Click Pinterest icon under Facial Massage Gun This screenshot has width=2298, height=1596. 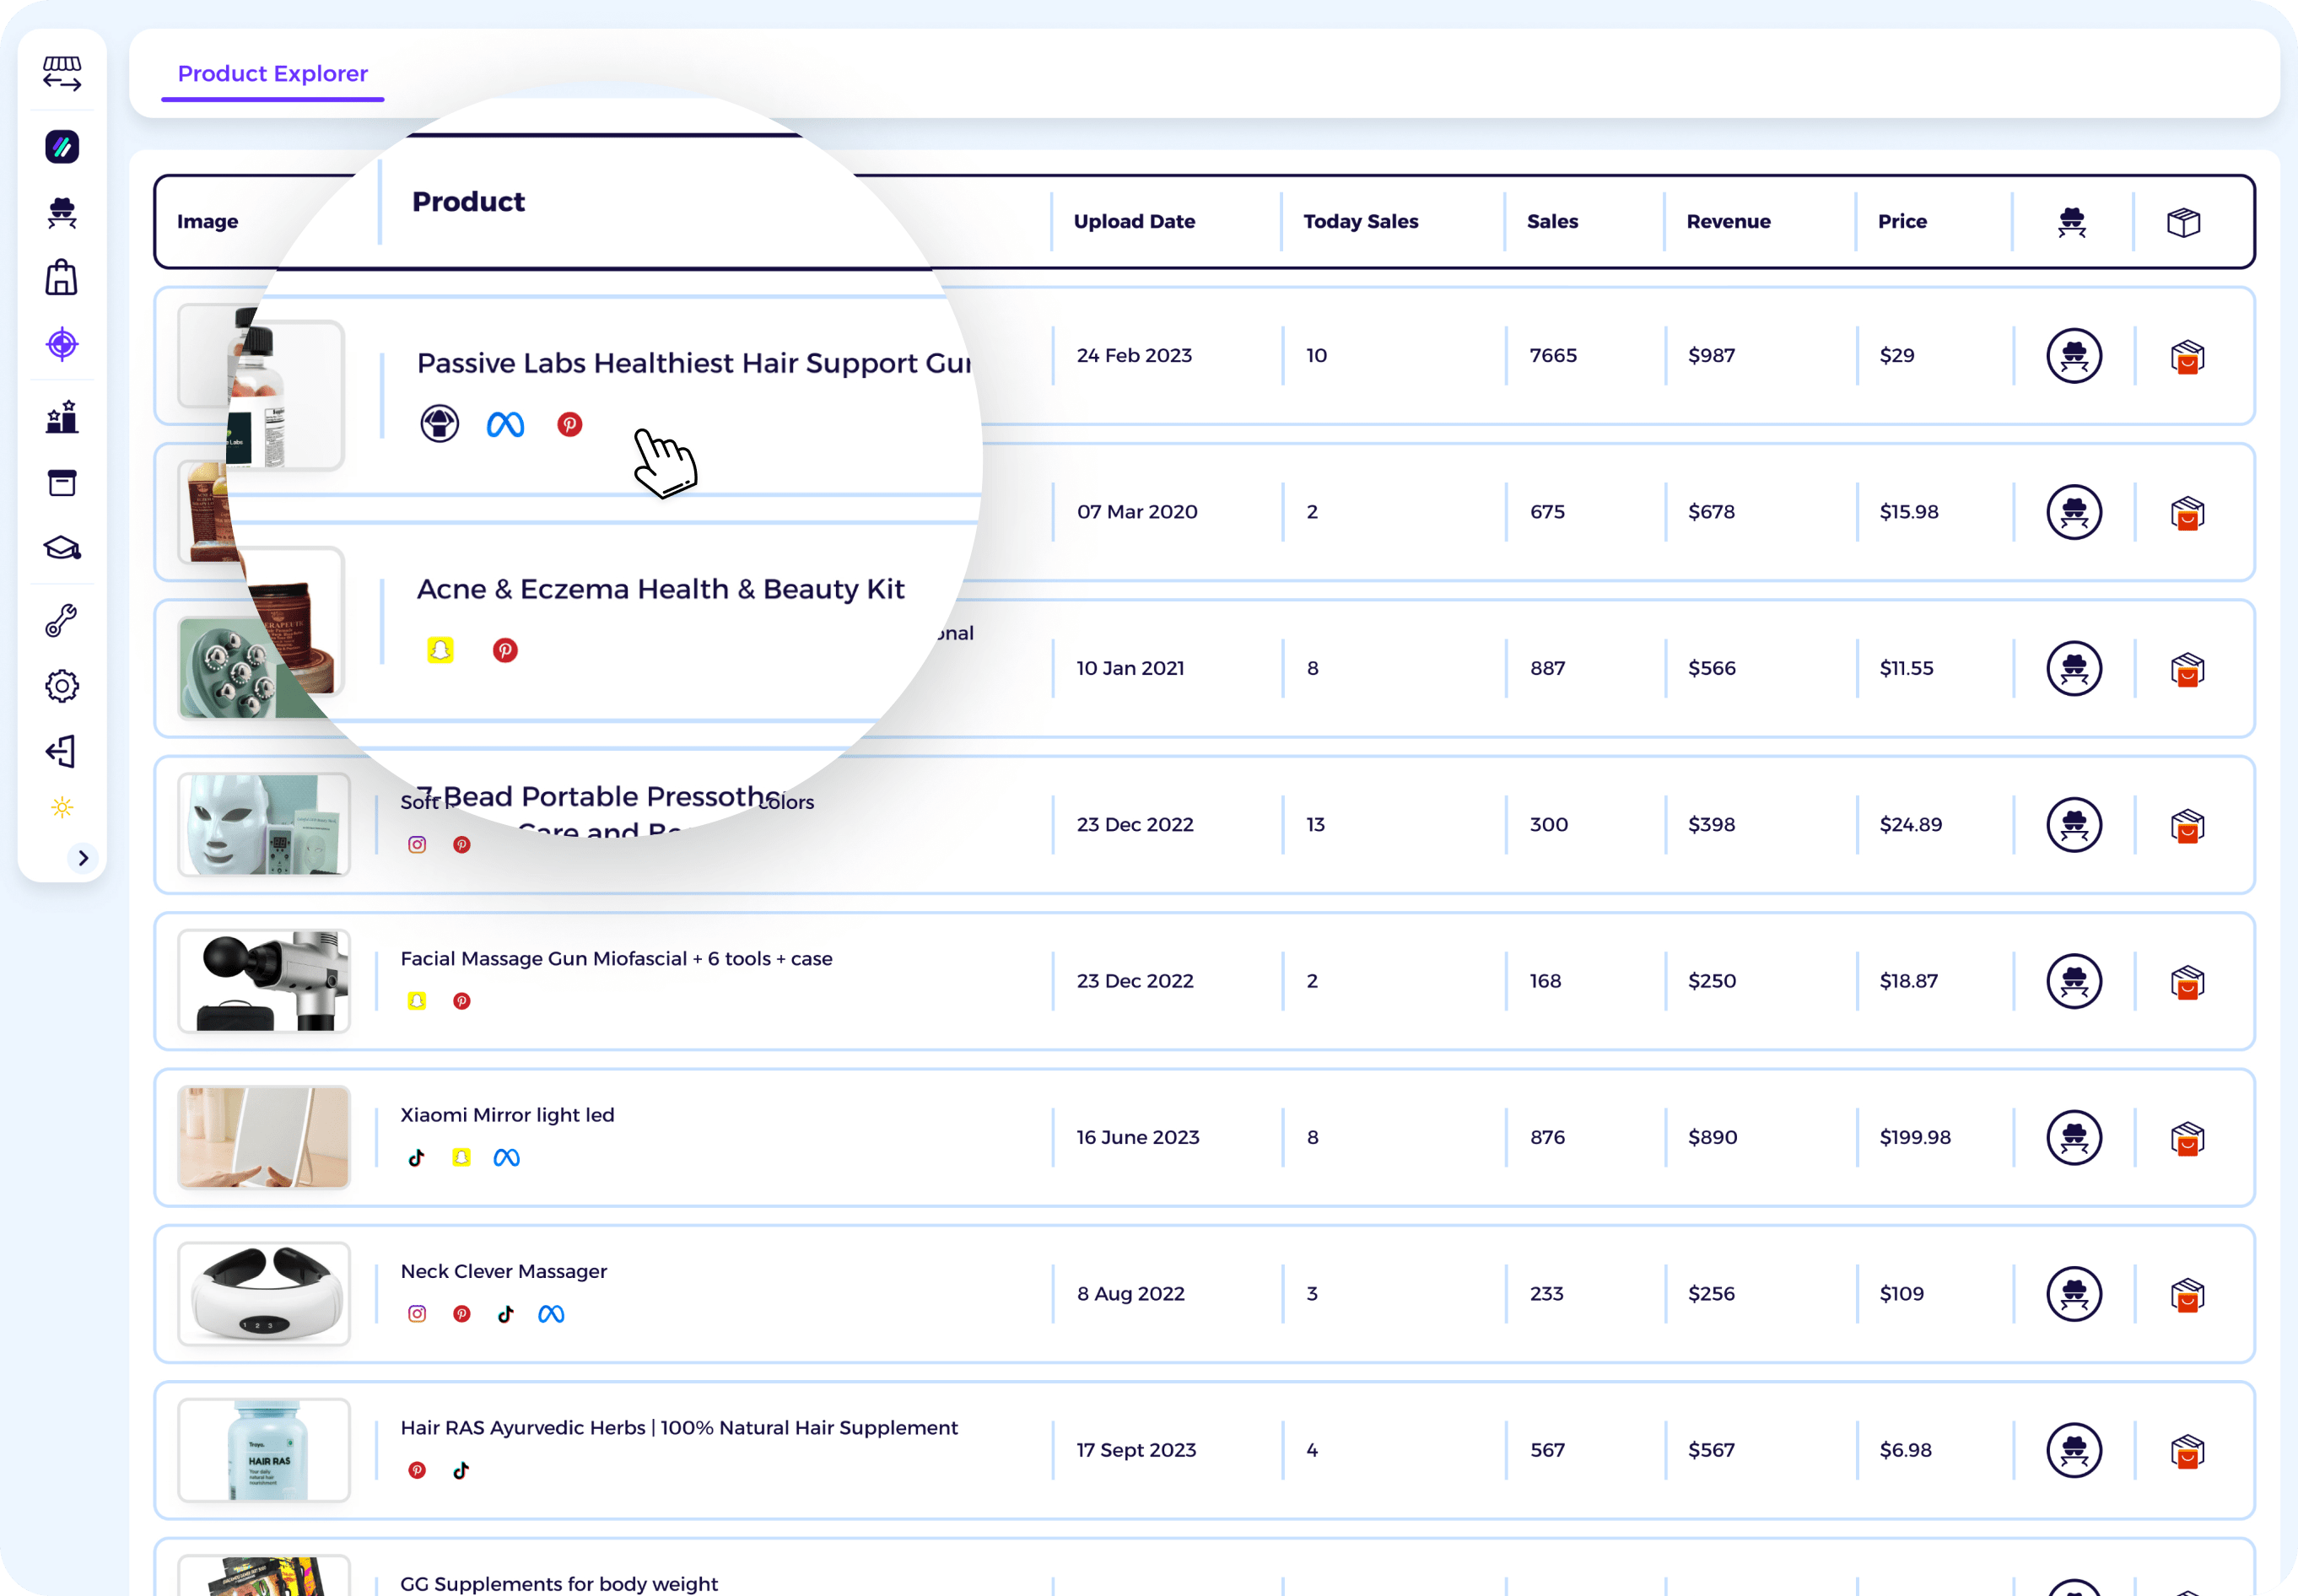pos(461,1001)
